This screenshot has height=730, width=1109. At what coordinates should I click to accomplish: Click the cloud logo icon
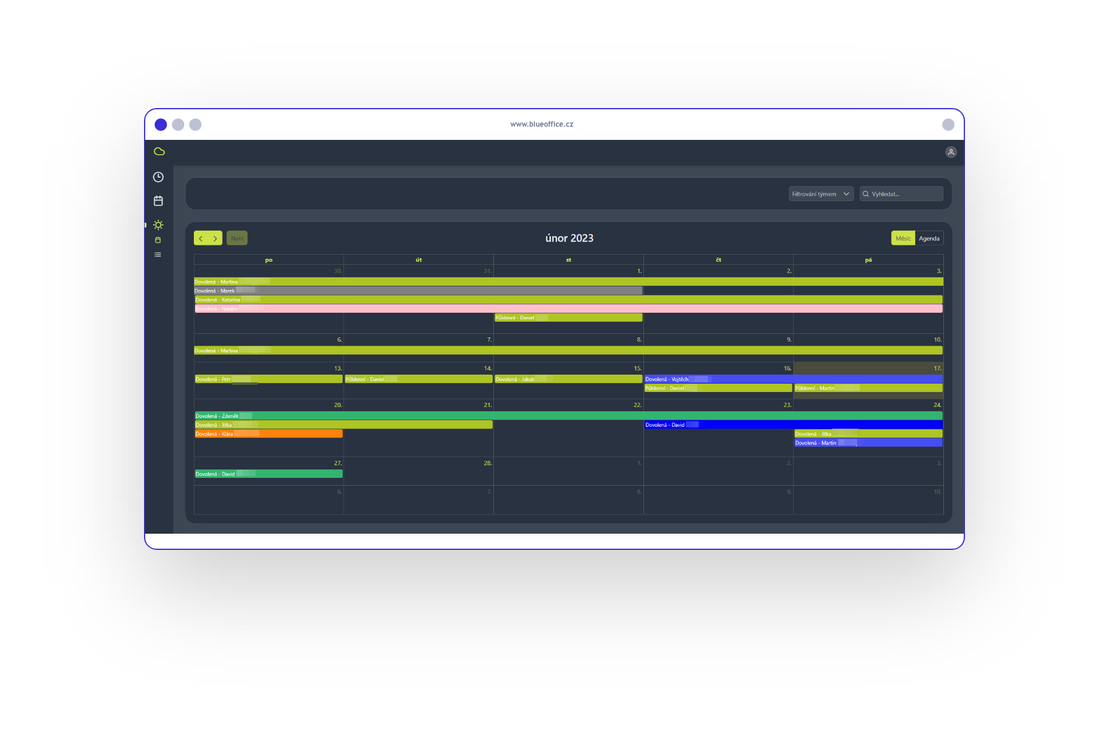[159, 152]
